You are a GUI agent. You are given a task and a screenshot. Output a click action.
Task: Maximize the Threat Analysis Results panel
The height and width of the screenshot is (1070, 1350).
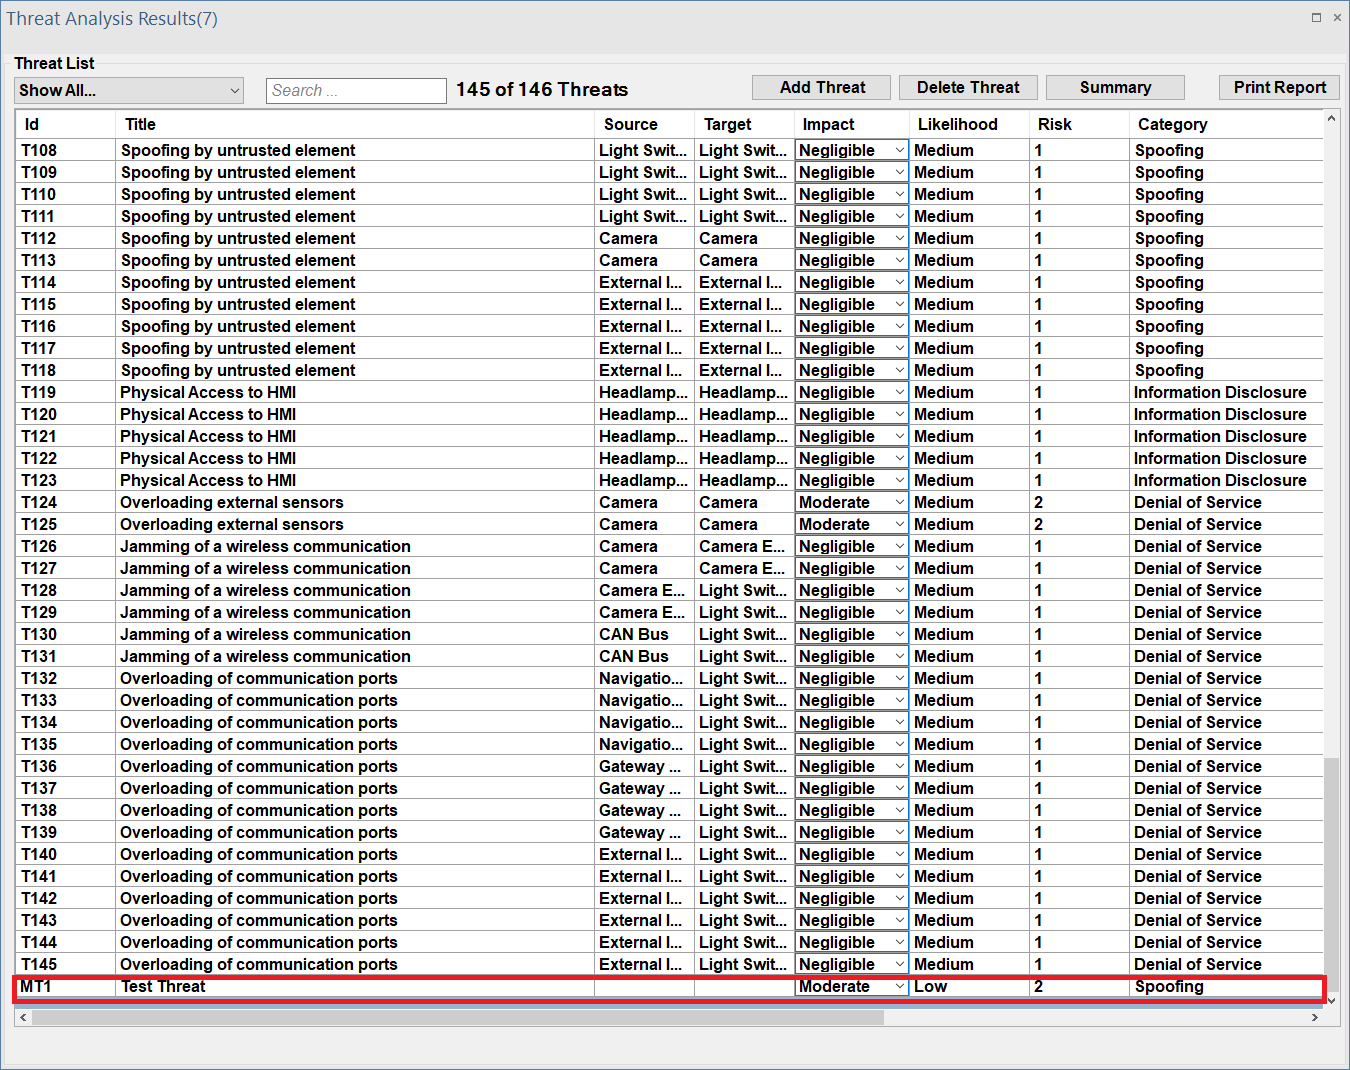(x=1316, y=18)
